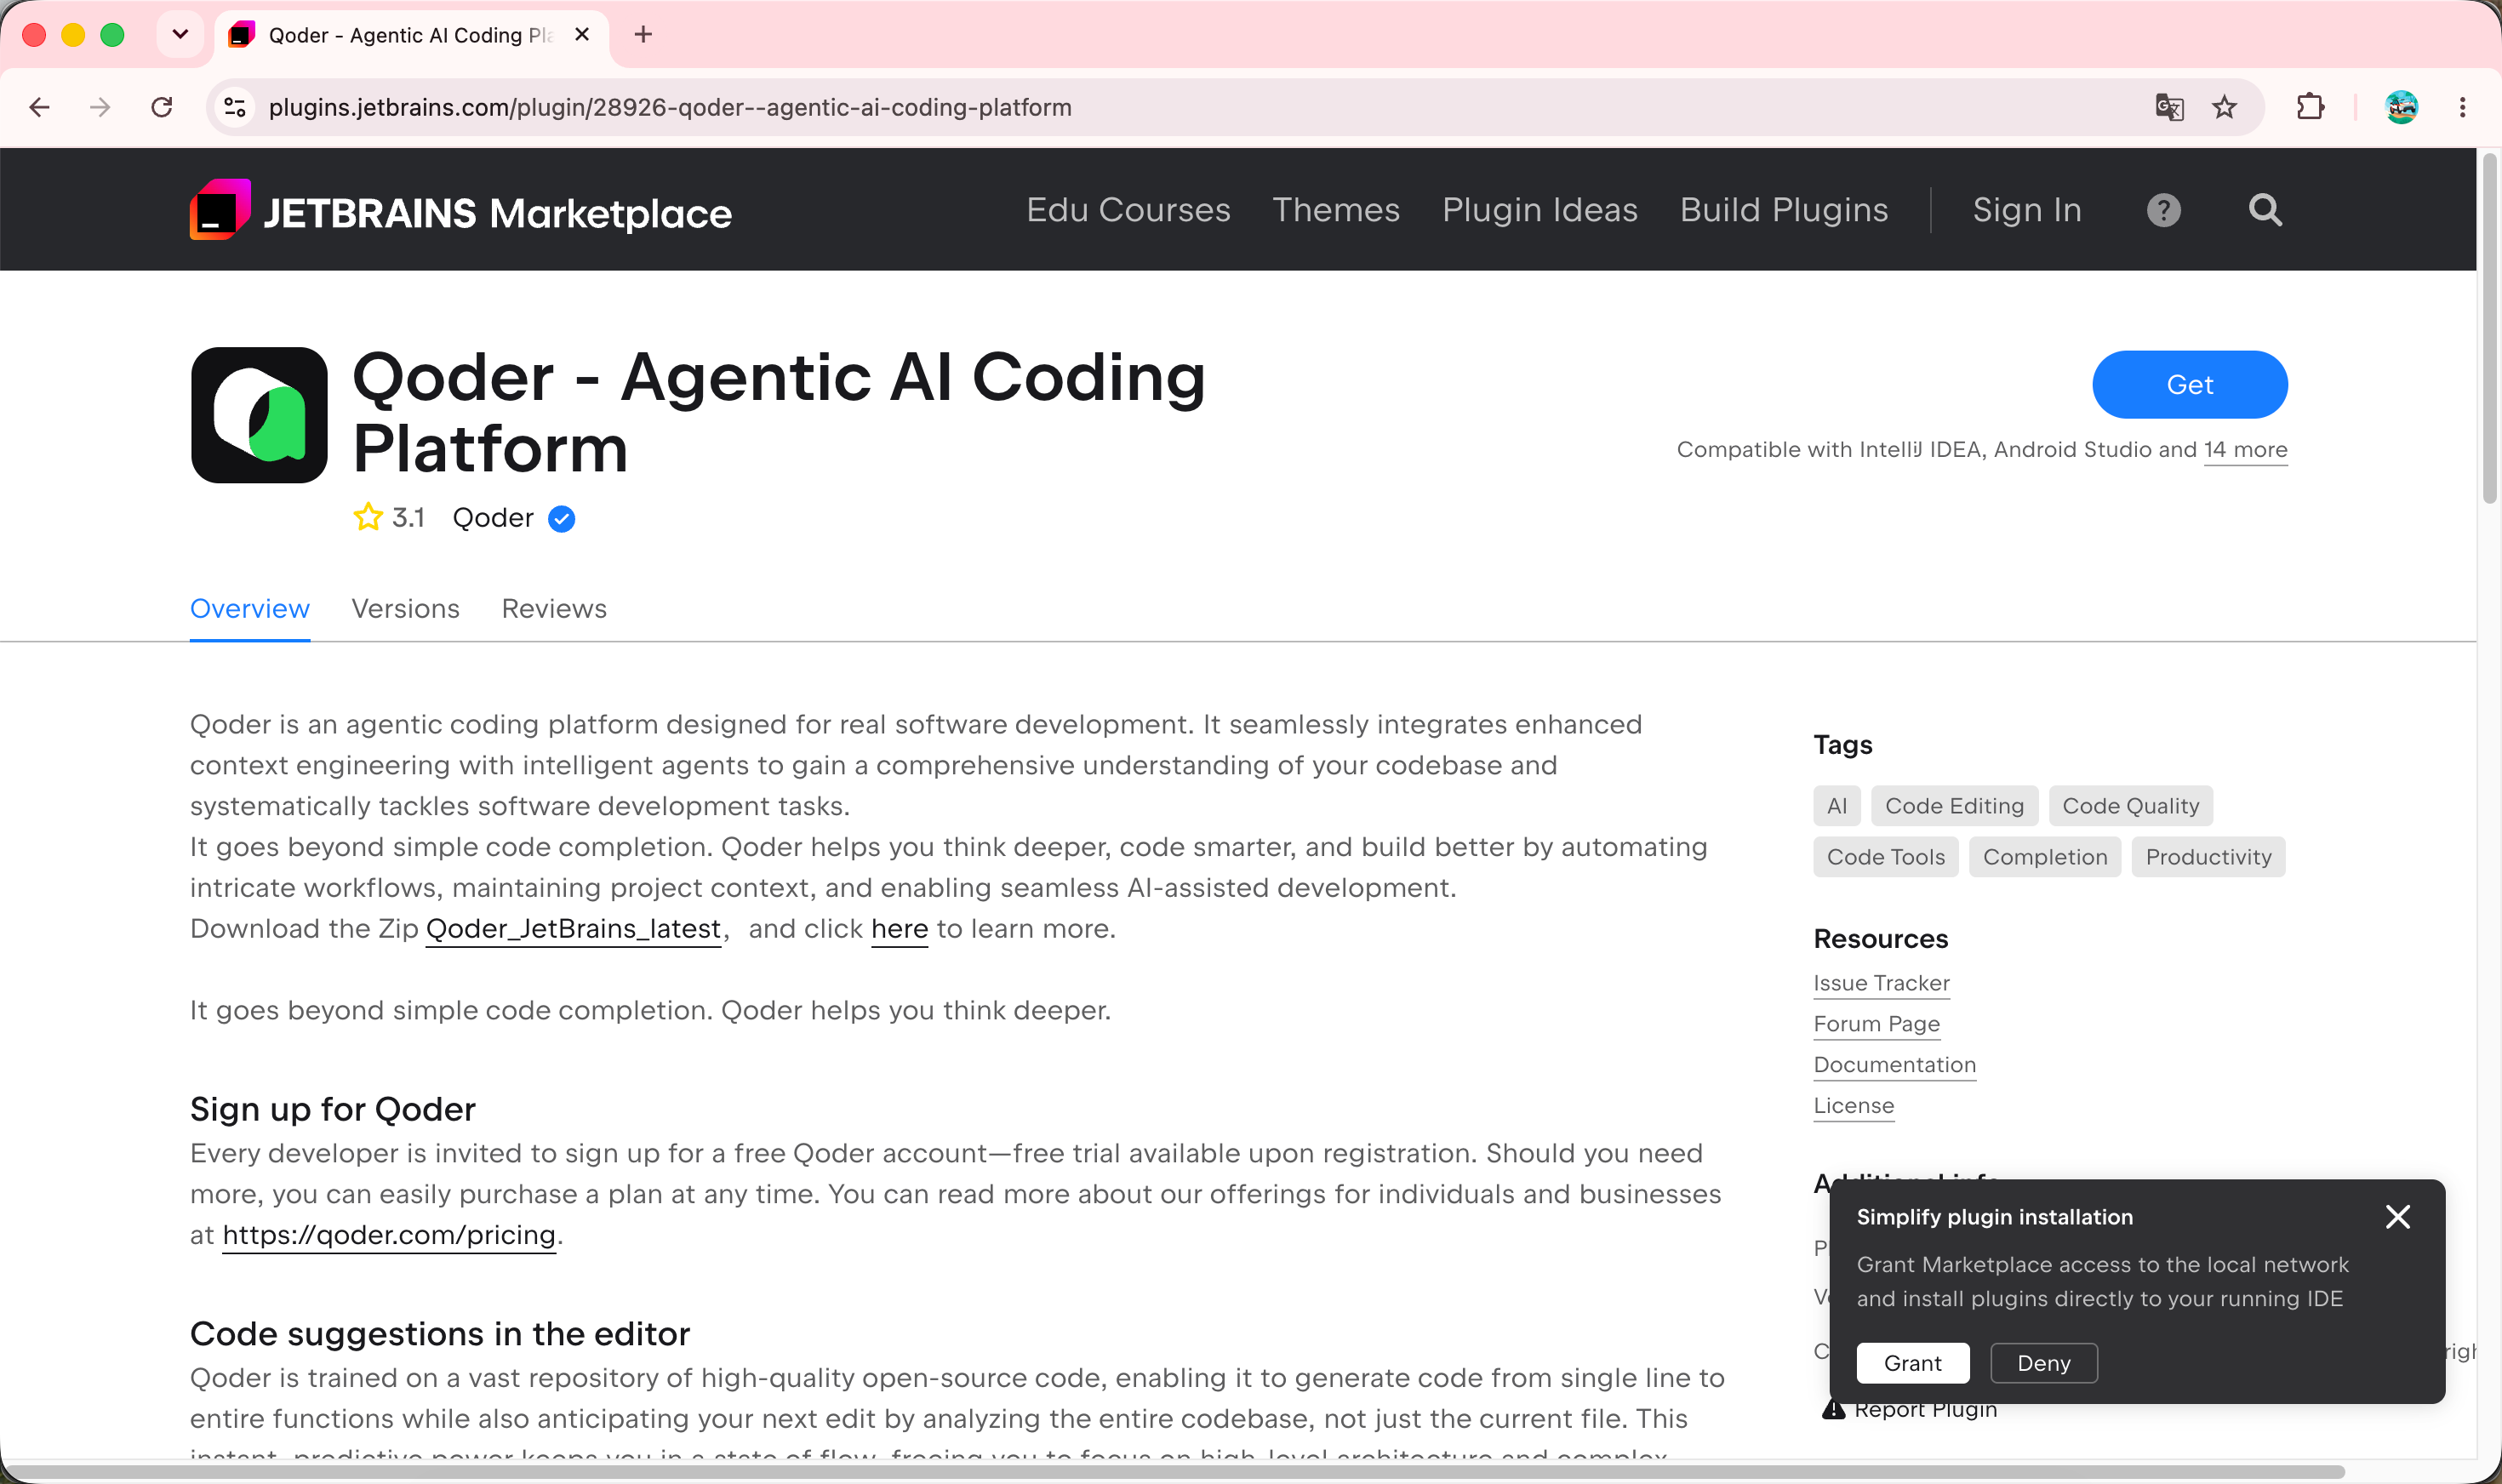Click the blue Get button
Viewport: 2502px width, 1484px height.
click(2190, 385)
